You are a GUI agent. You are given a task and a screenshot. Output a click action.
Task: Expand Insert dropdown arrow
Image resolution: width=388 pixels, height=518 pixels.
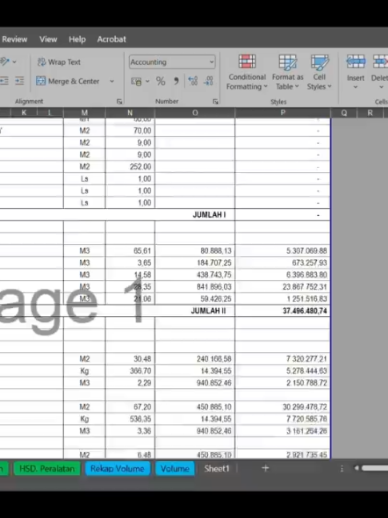click(355, 87)
